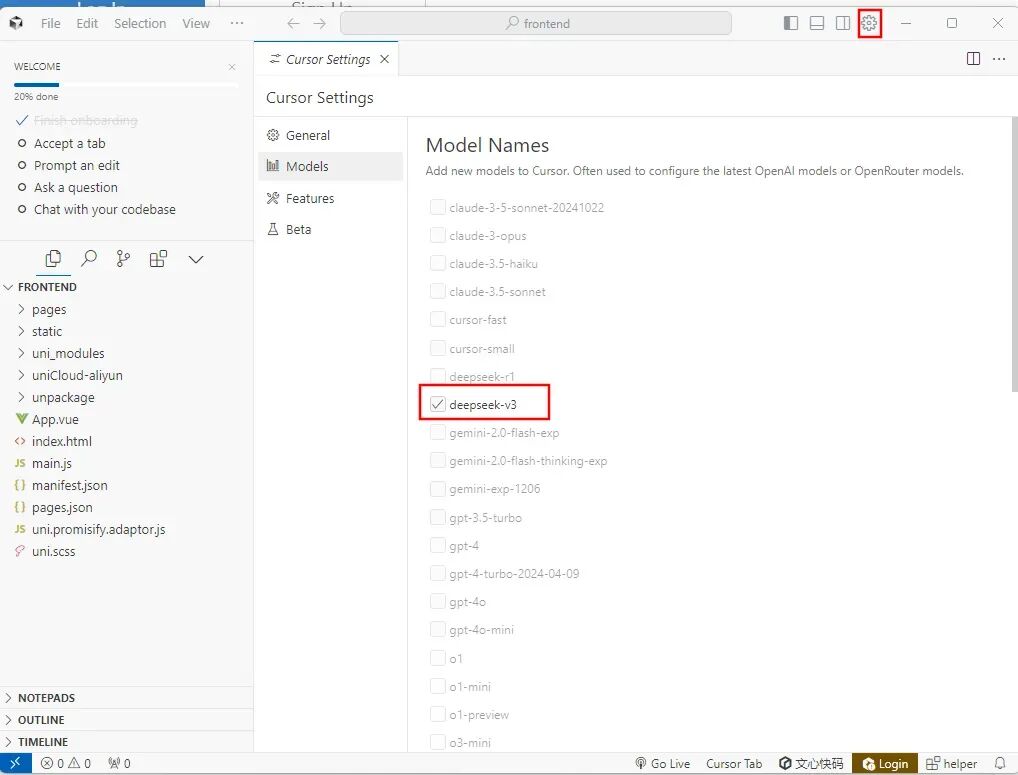Switch to General settings section
The height and width of the screenshot is (775, 1018).
[x=330, y=135]
